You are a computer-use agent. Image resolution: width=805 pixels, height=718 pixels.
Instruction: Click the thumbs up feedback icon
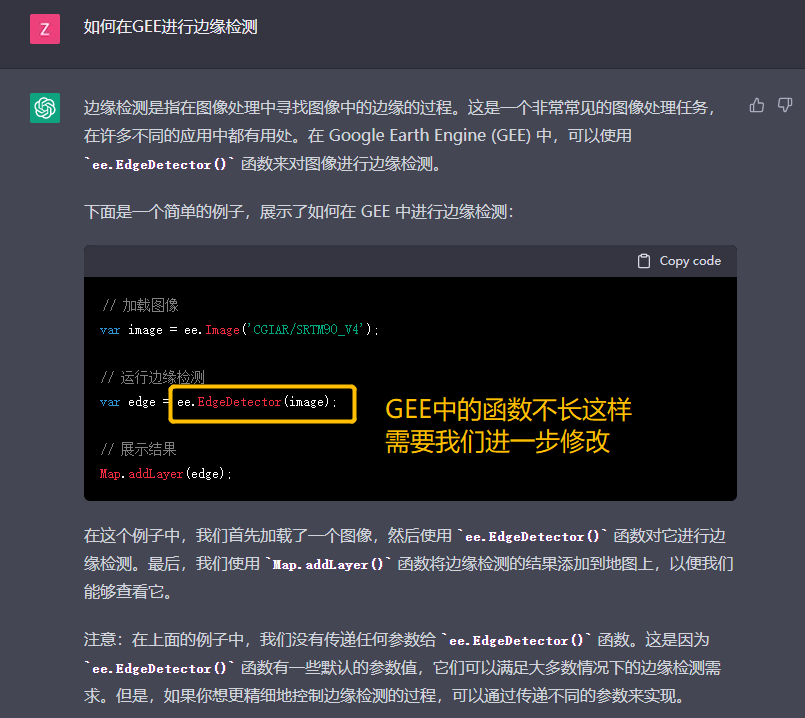(756, 105)
